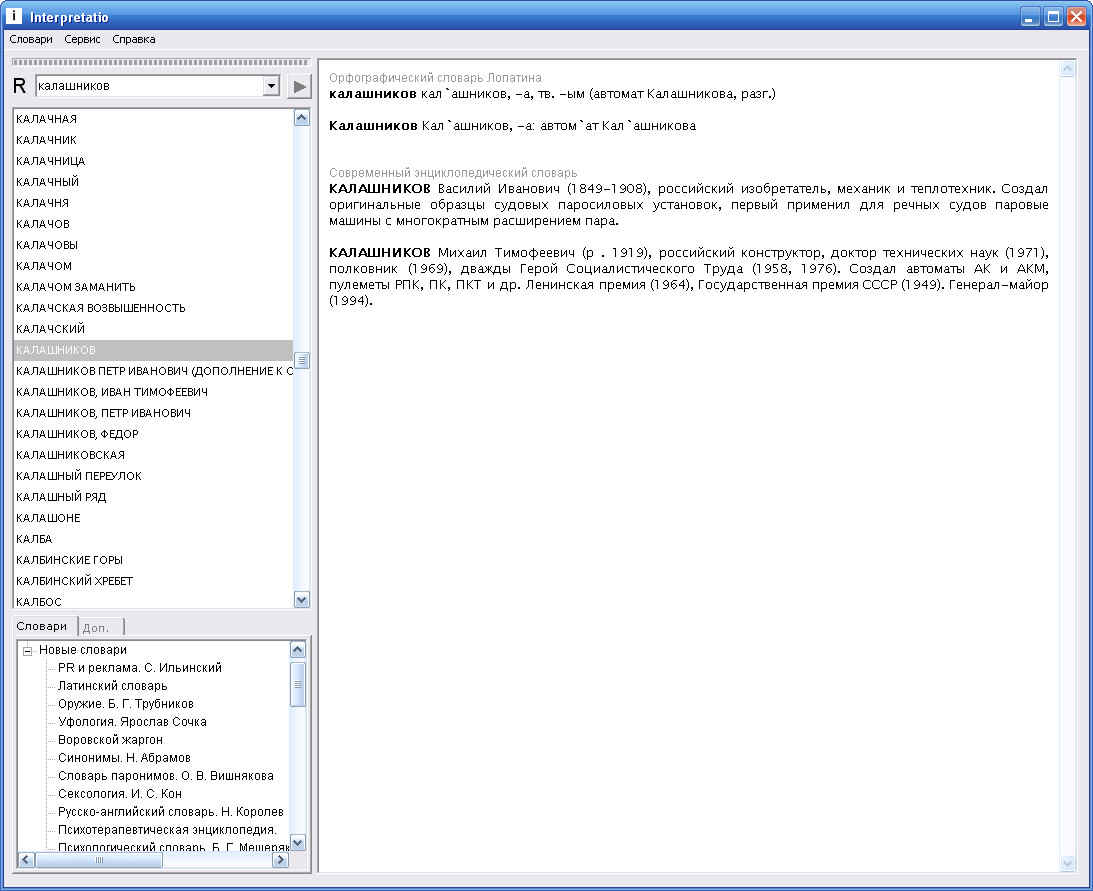Screen dimensions: 1093x891
Task: Click the R language indicator icon
Action: pos(20,86)
